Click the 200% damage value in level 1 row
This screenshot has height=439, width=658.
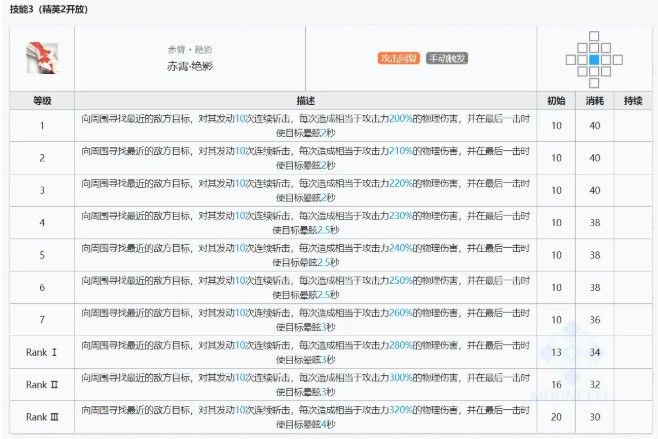(401, 118)
